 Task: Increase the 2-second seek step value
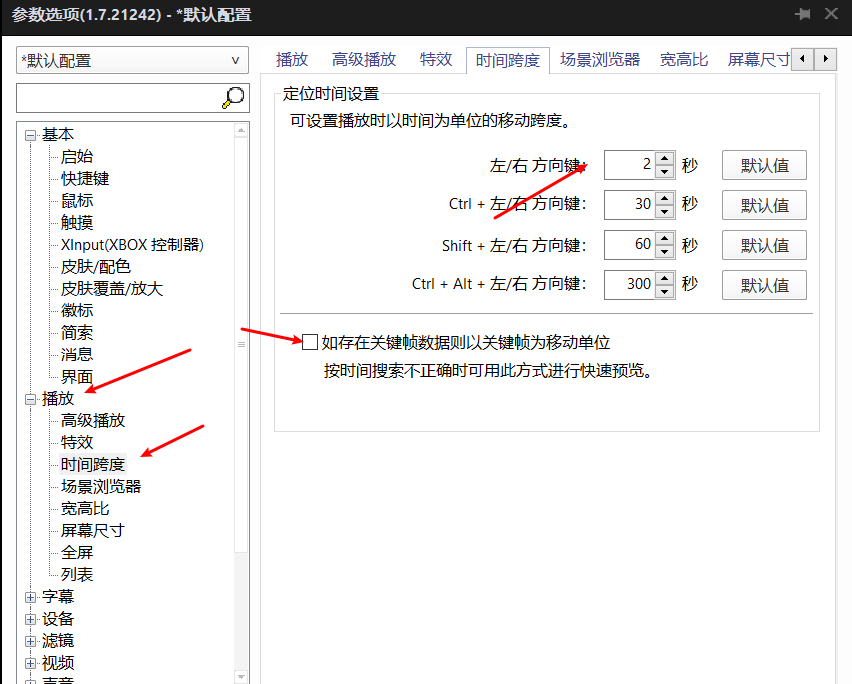coord(665,159)
